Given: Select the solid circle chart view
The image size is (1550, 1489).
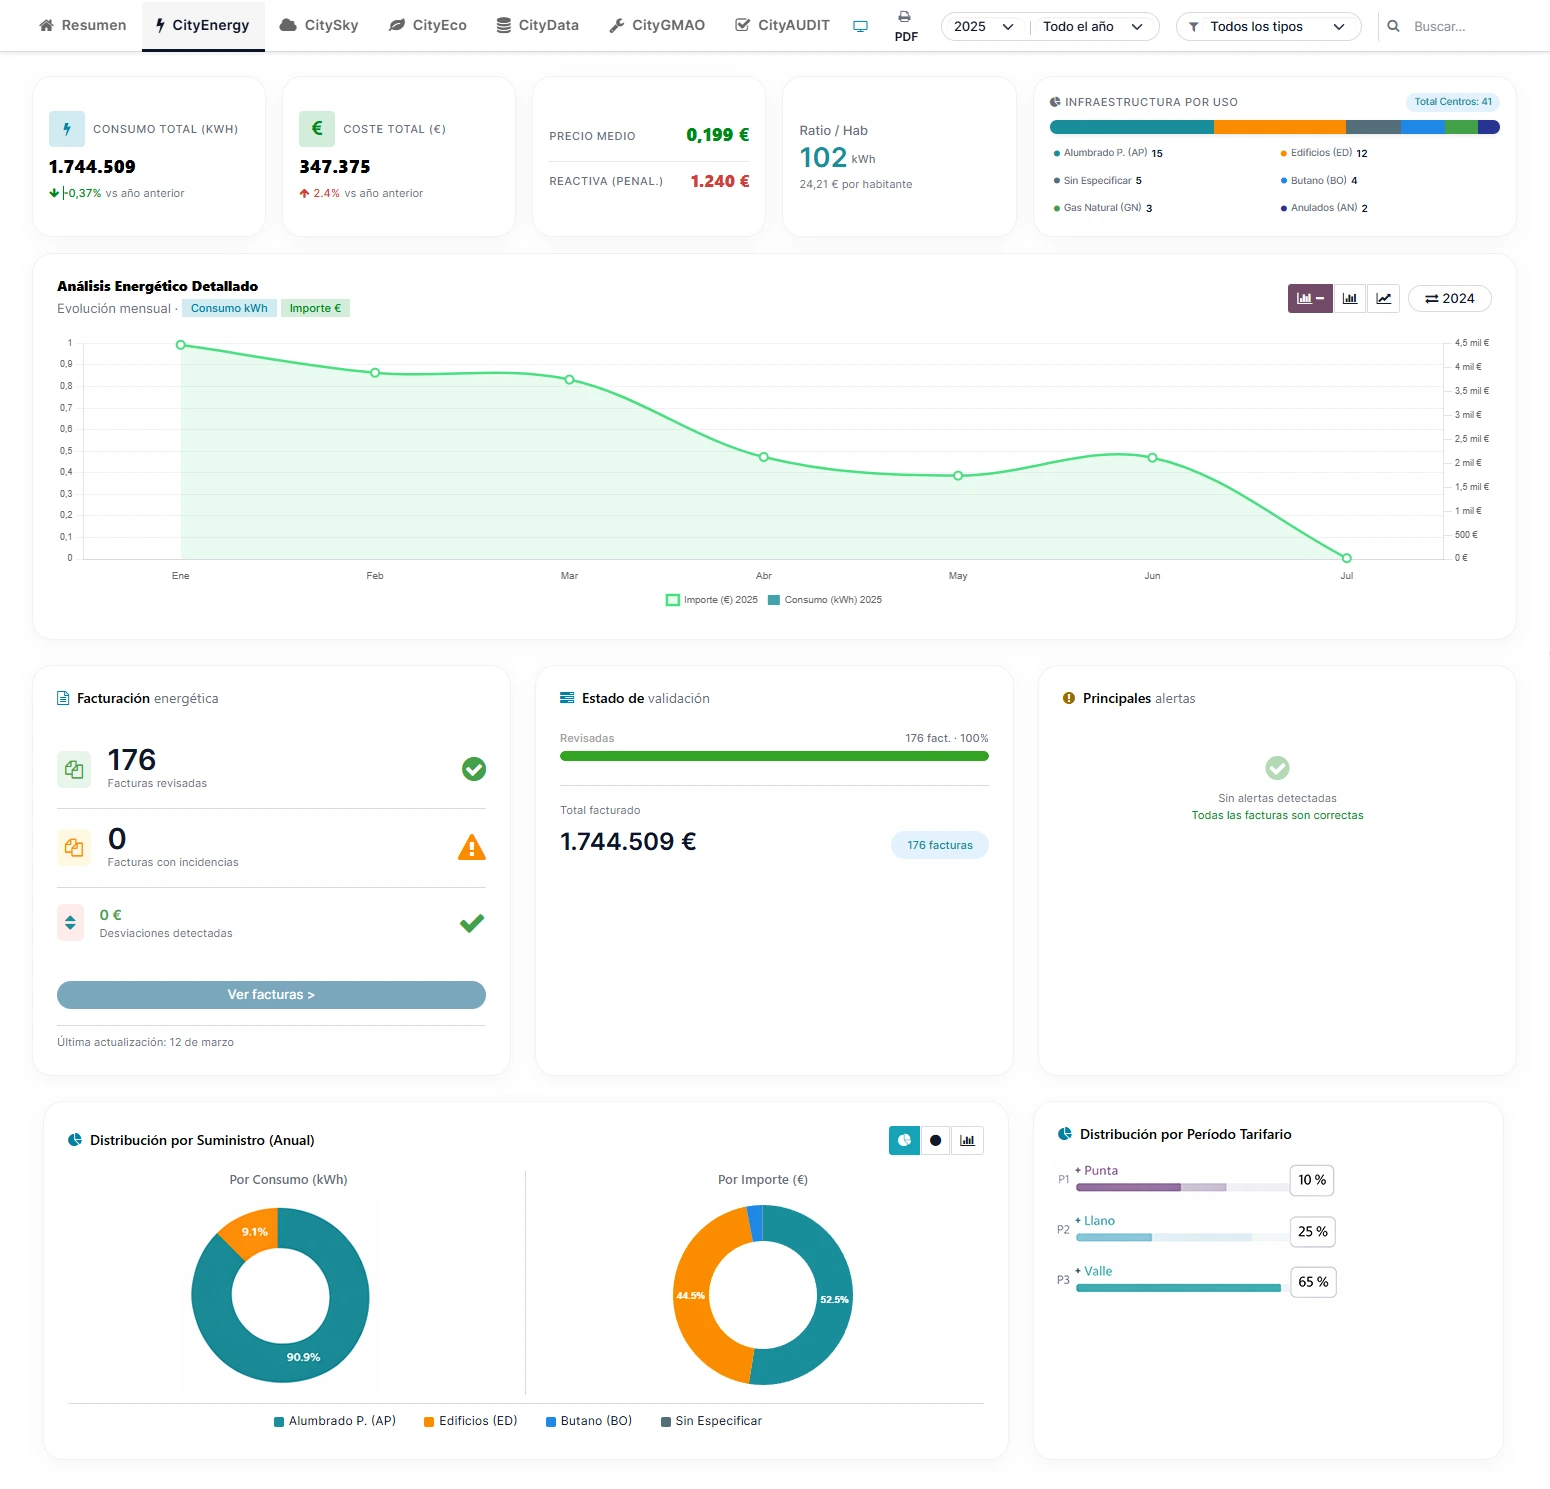Looking at the screenshot, I should coord(935,1140).
